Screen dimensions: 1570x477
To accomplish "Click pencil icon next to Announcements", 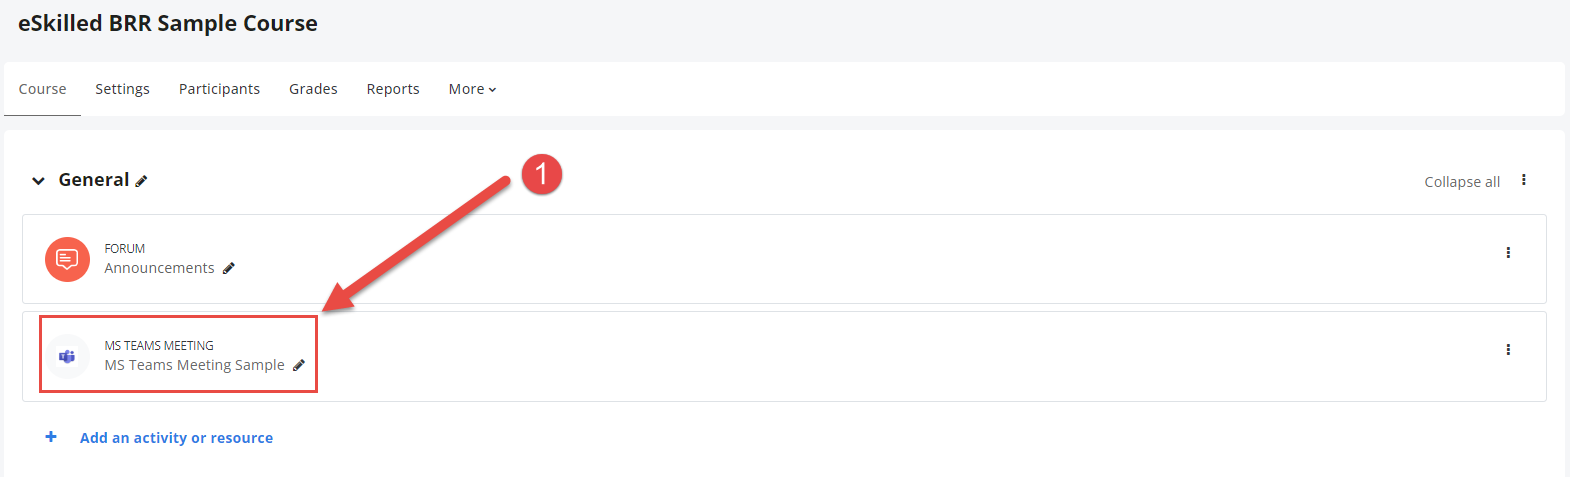I will click(229, 268).
